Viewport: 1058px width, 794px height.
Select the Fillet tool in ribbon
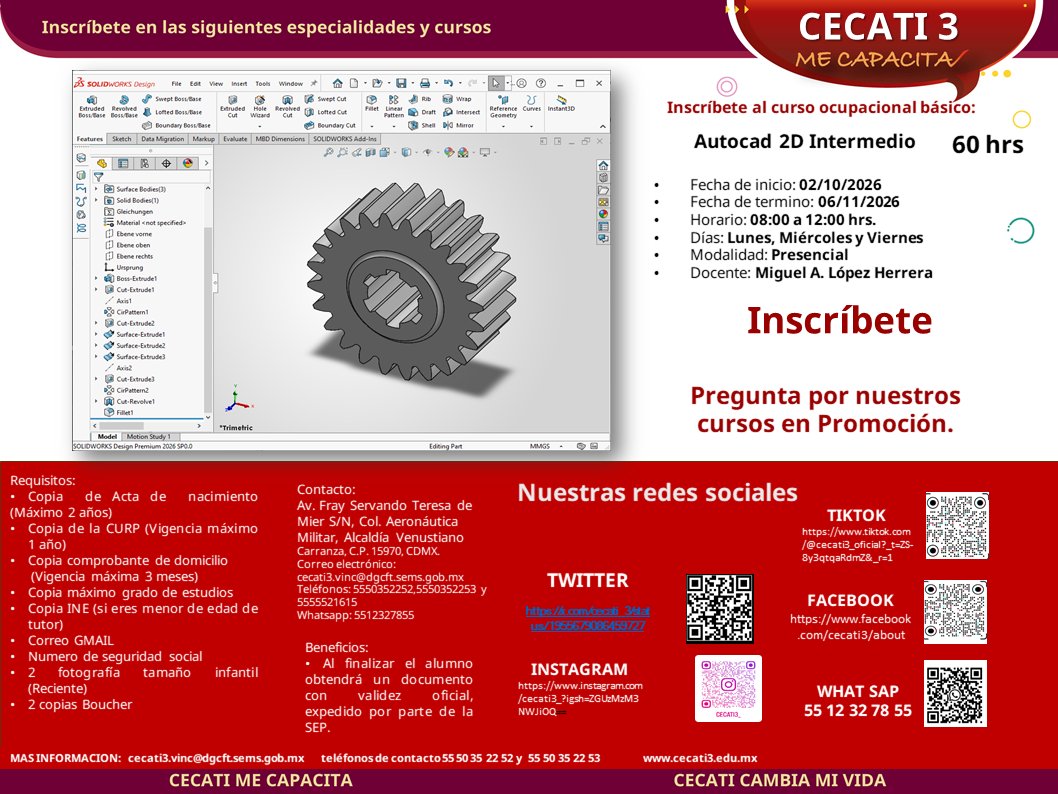(372, 103)
